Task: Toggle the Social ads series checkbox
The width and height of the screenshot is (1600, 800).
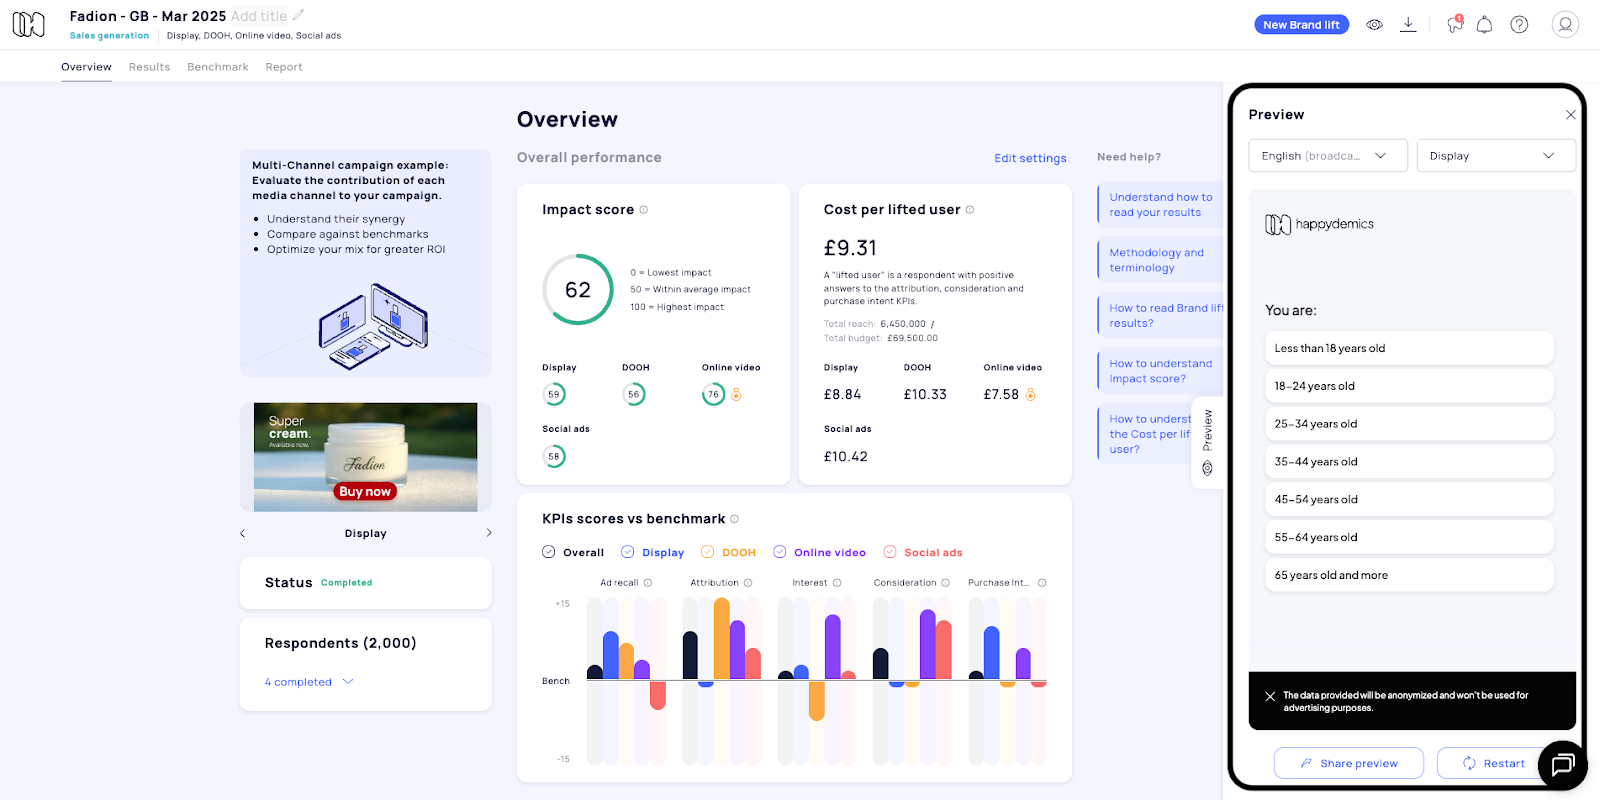Action: (890, 552)
